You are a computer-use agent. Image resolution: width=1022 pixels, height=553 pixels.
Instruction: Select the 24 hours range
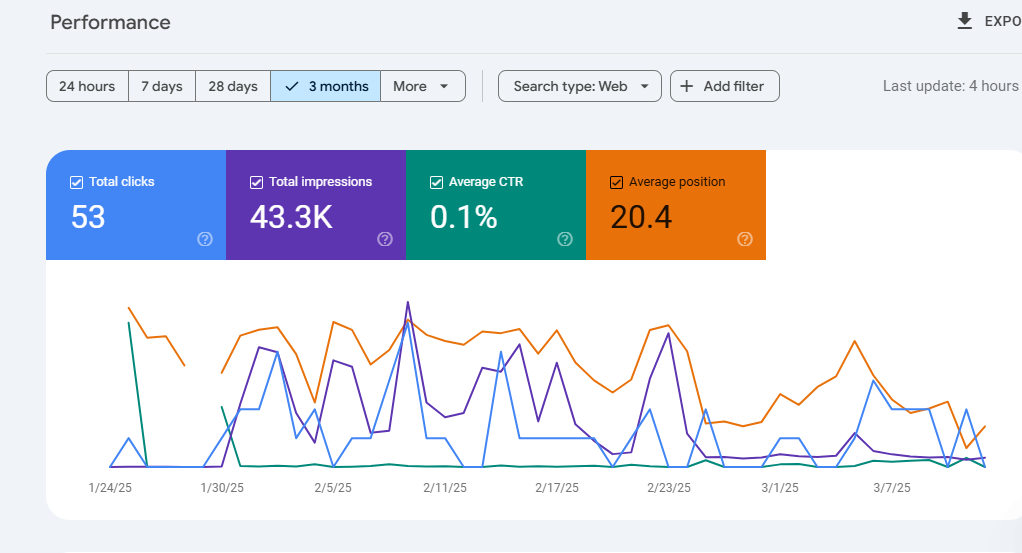pyautogui.click(x=87, y=86)
